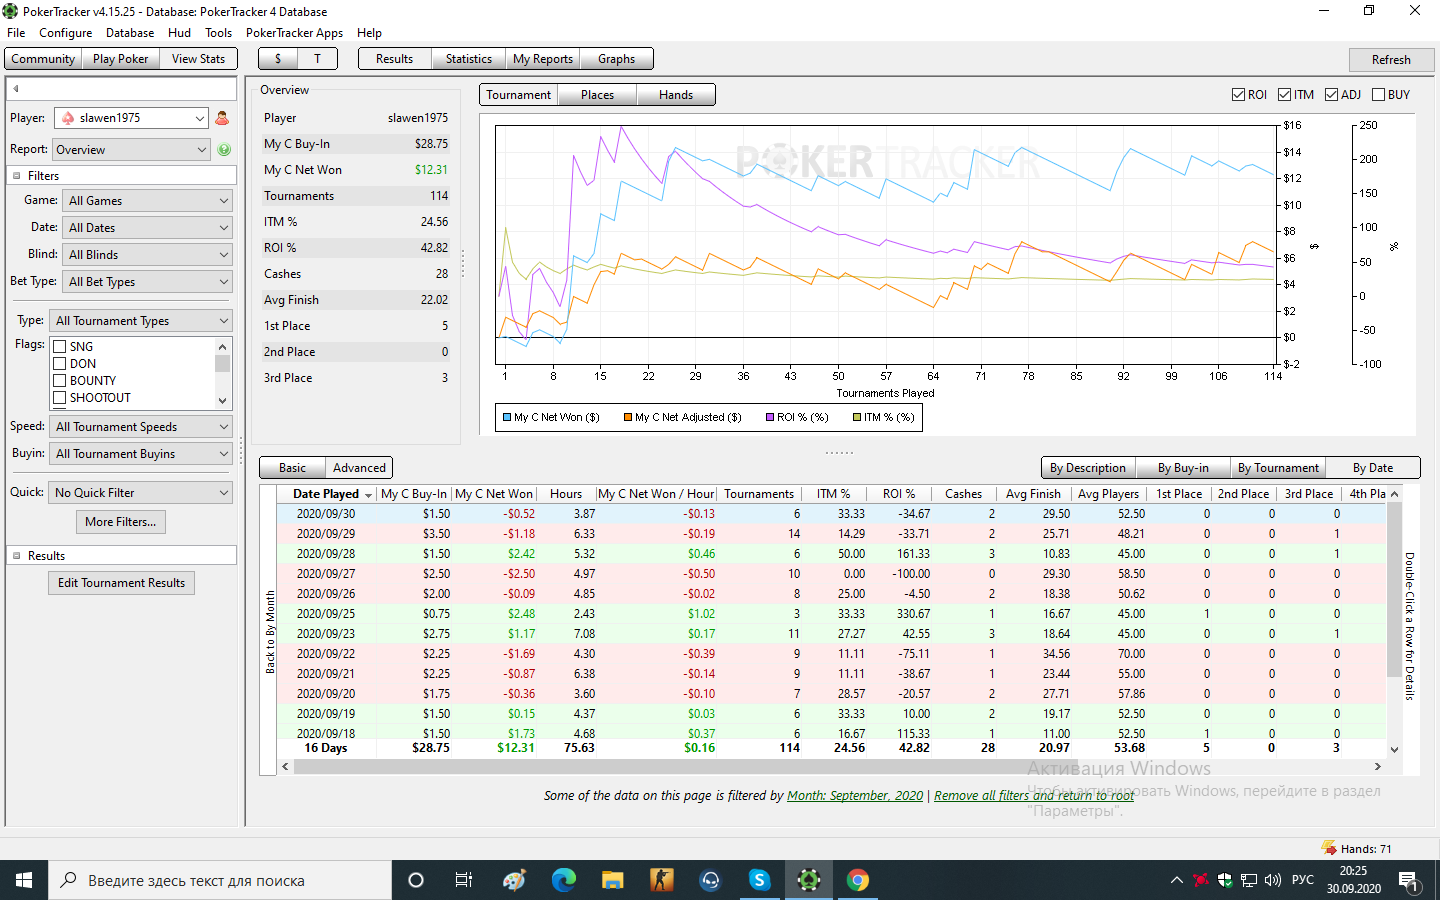The height and width of the screenshot is (900, 1440).
Task: Click the My C Net Won legend swatch
Action: tap(507, 417)
